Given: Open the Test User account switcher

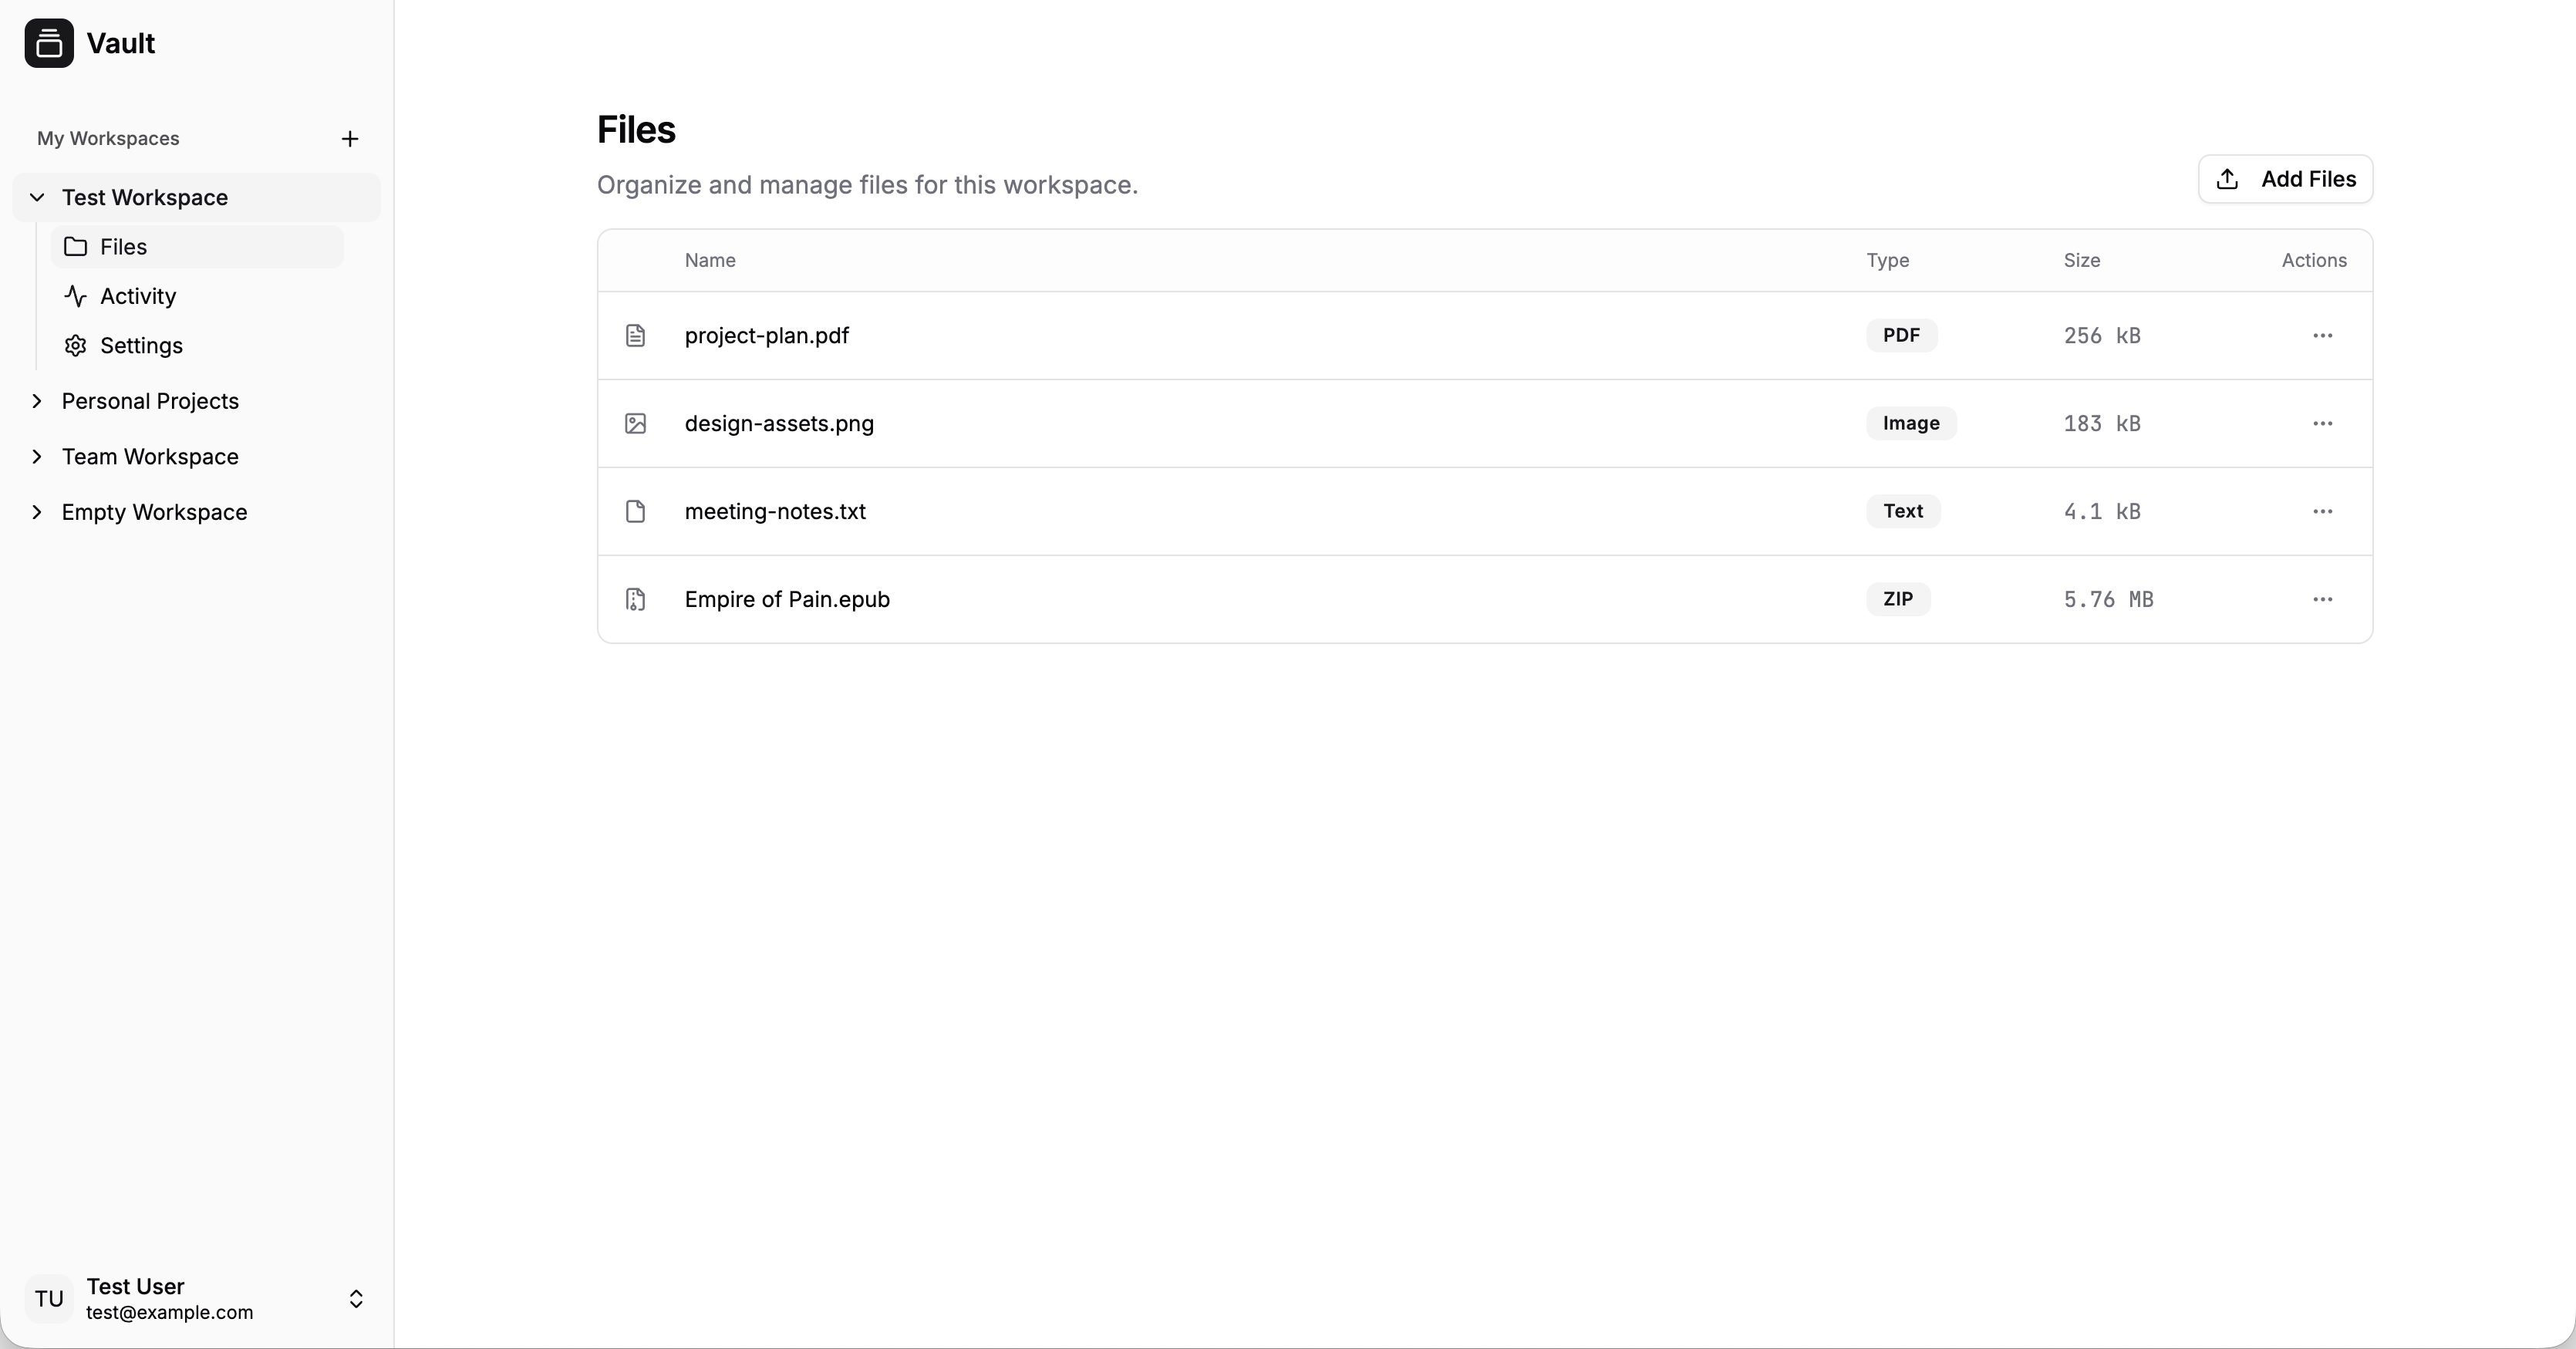Looking at the screenshot, I should coord(356,1299).
